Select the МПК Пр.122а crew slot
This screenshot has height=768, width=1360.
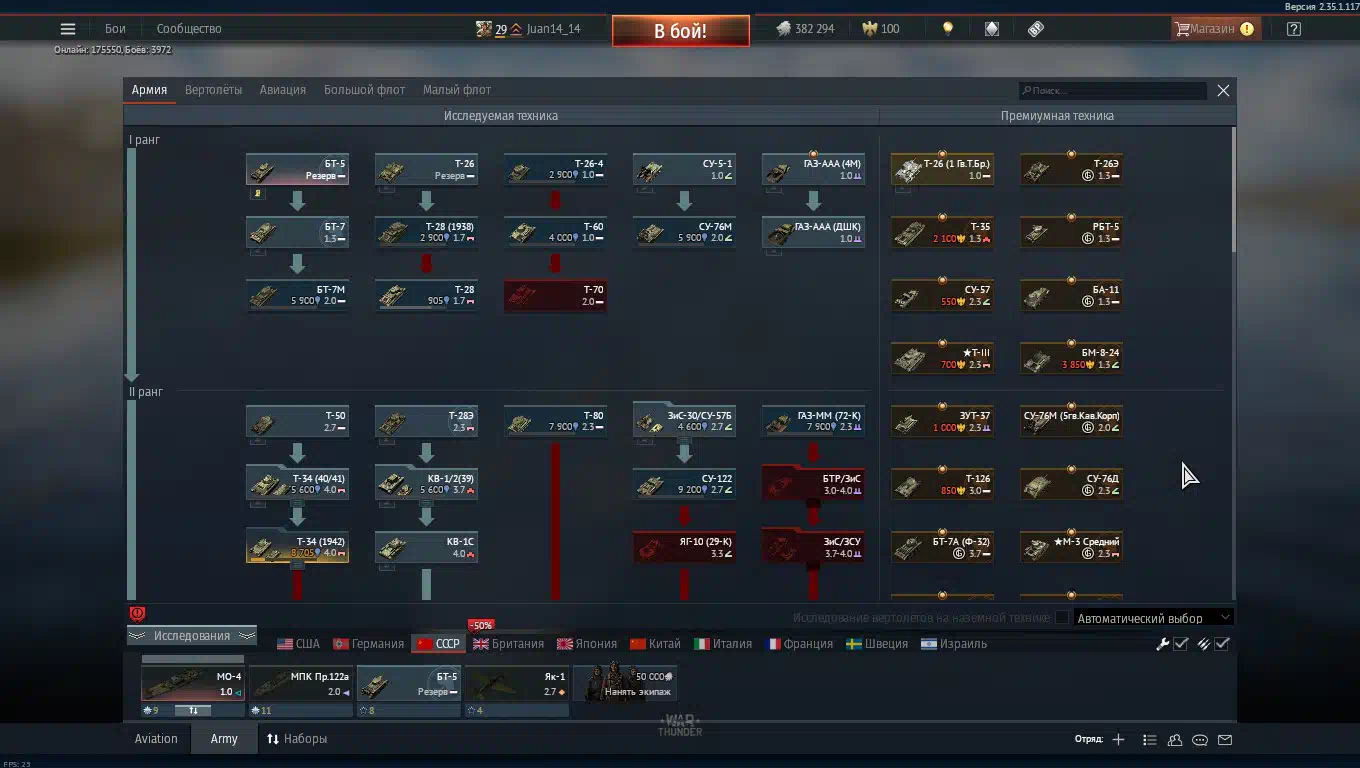click(301, 683)
